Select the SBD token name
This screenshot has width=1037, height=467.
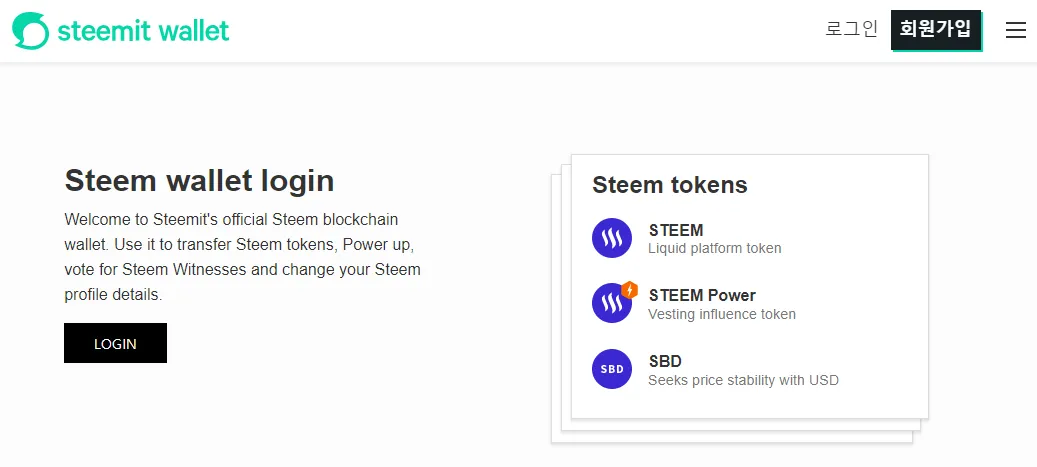point(665,361)
